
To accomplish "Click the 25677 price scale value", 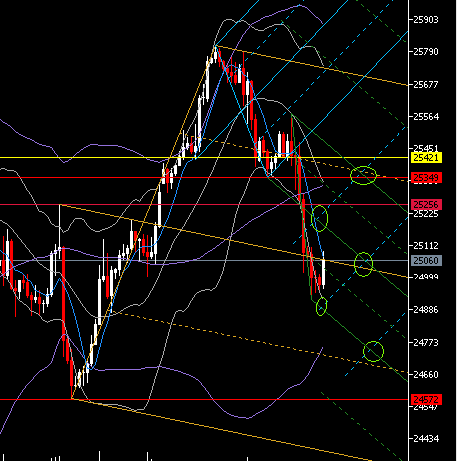I will coord(426,84).
